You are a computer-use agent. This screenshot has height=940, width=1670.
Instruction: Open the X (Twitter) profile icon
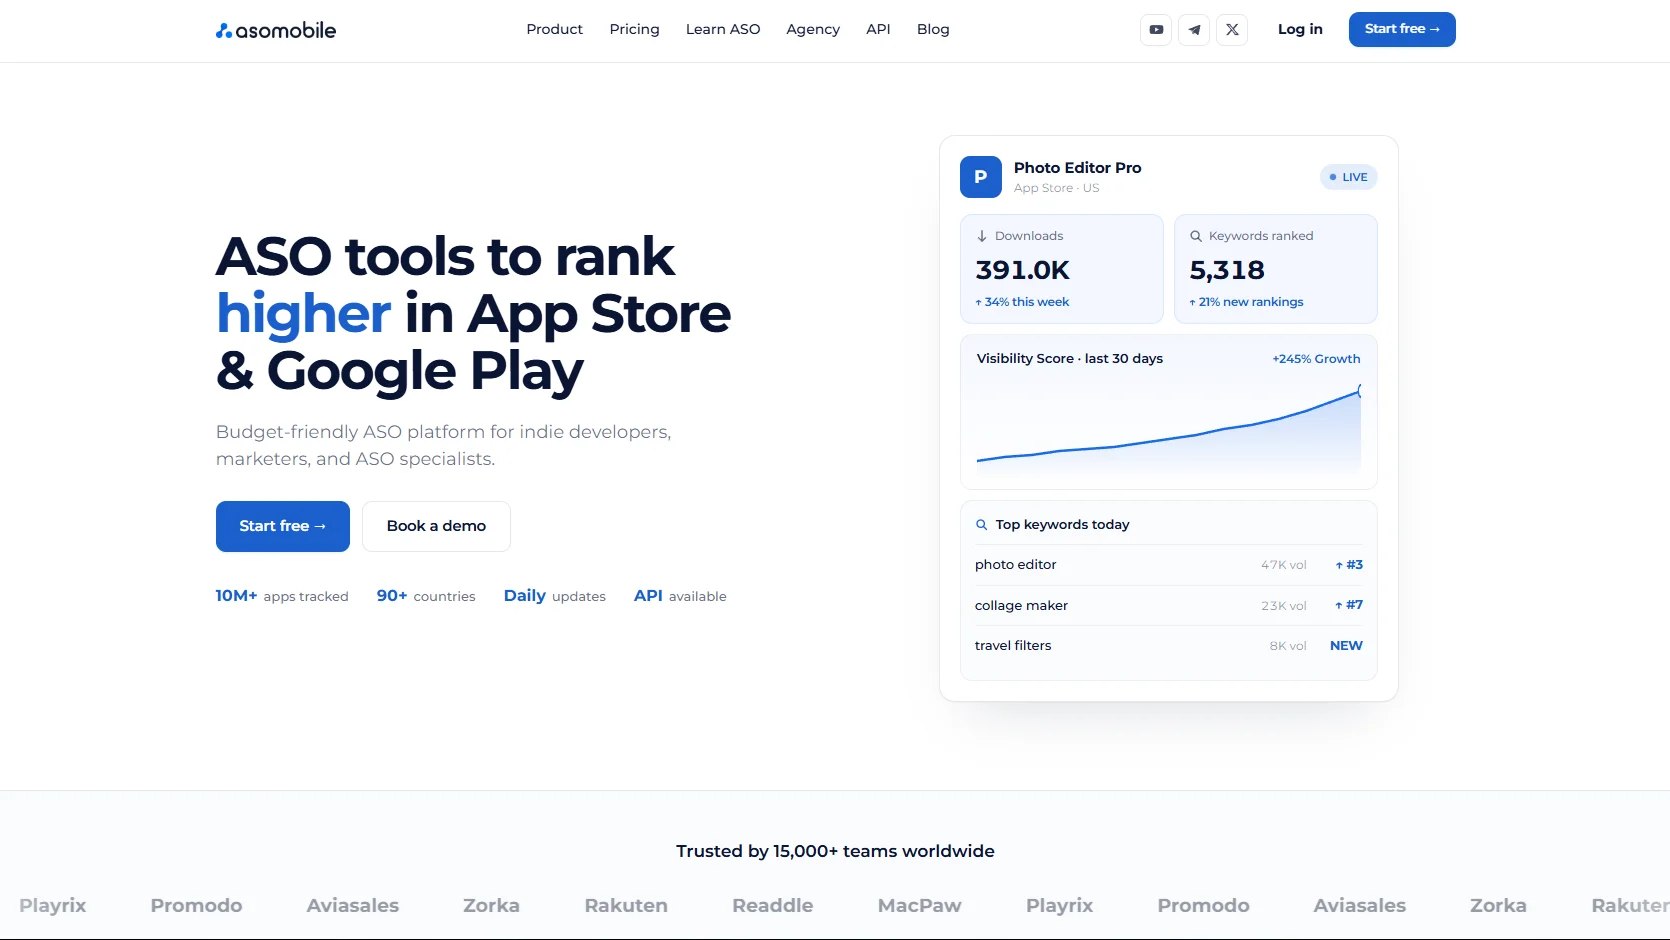click(x=1232, y=30)
